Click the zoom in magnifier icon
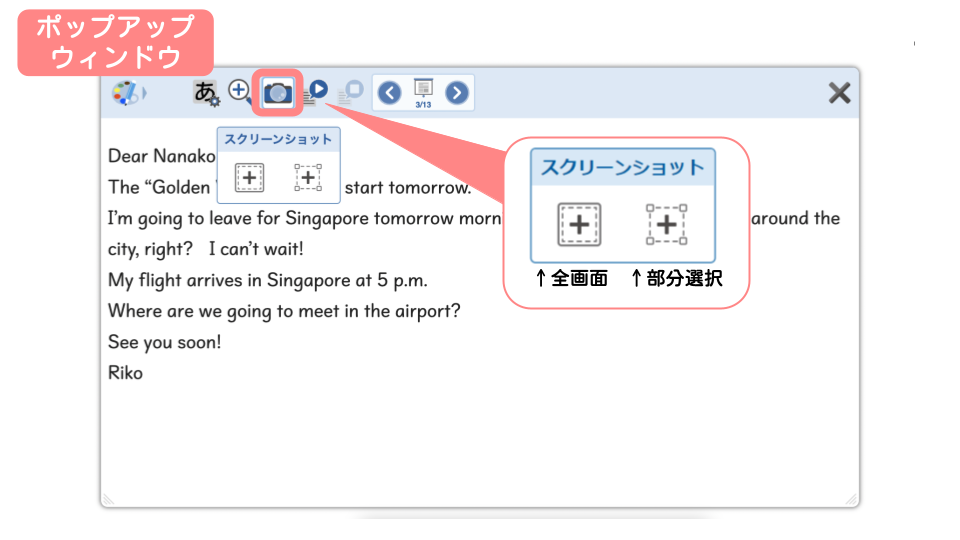 click(x=240, y=91)
